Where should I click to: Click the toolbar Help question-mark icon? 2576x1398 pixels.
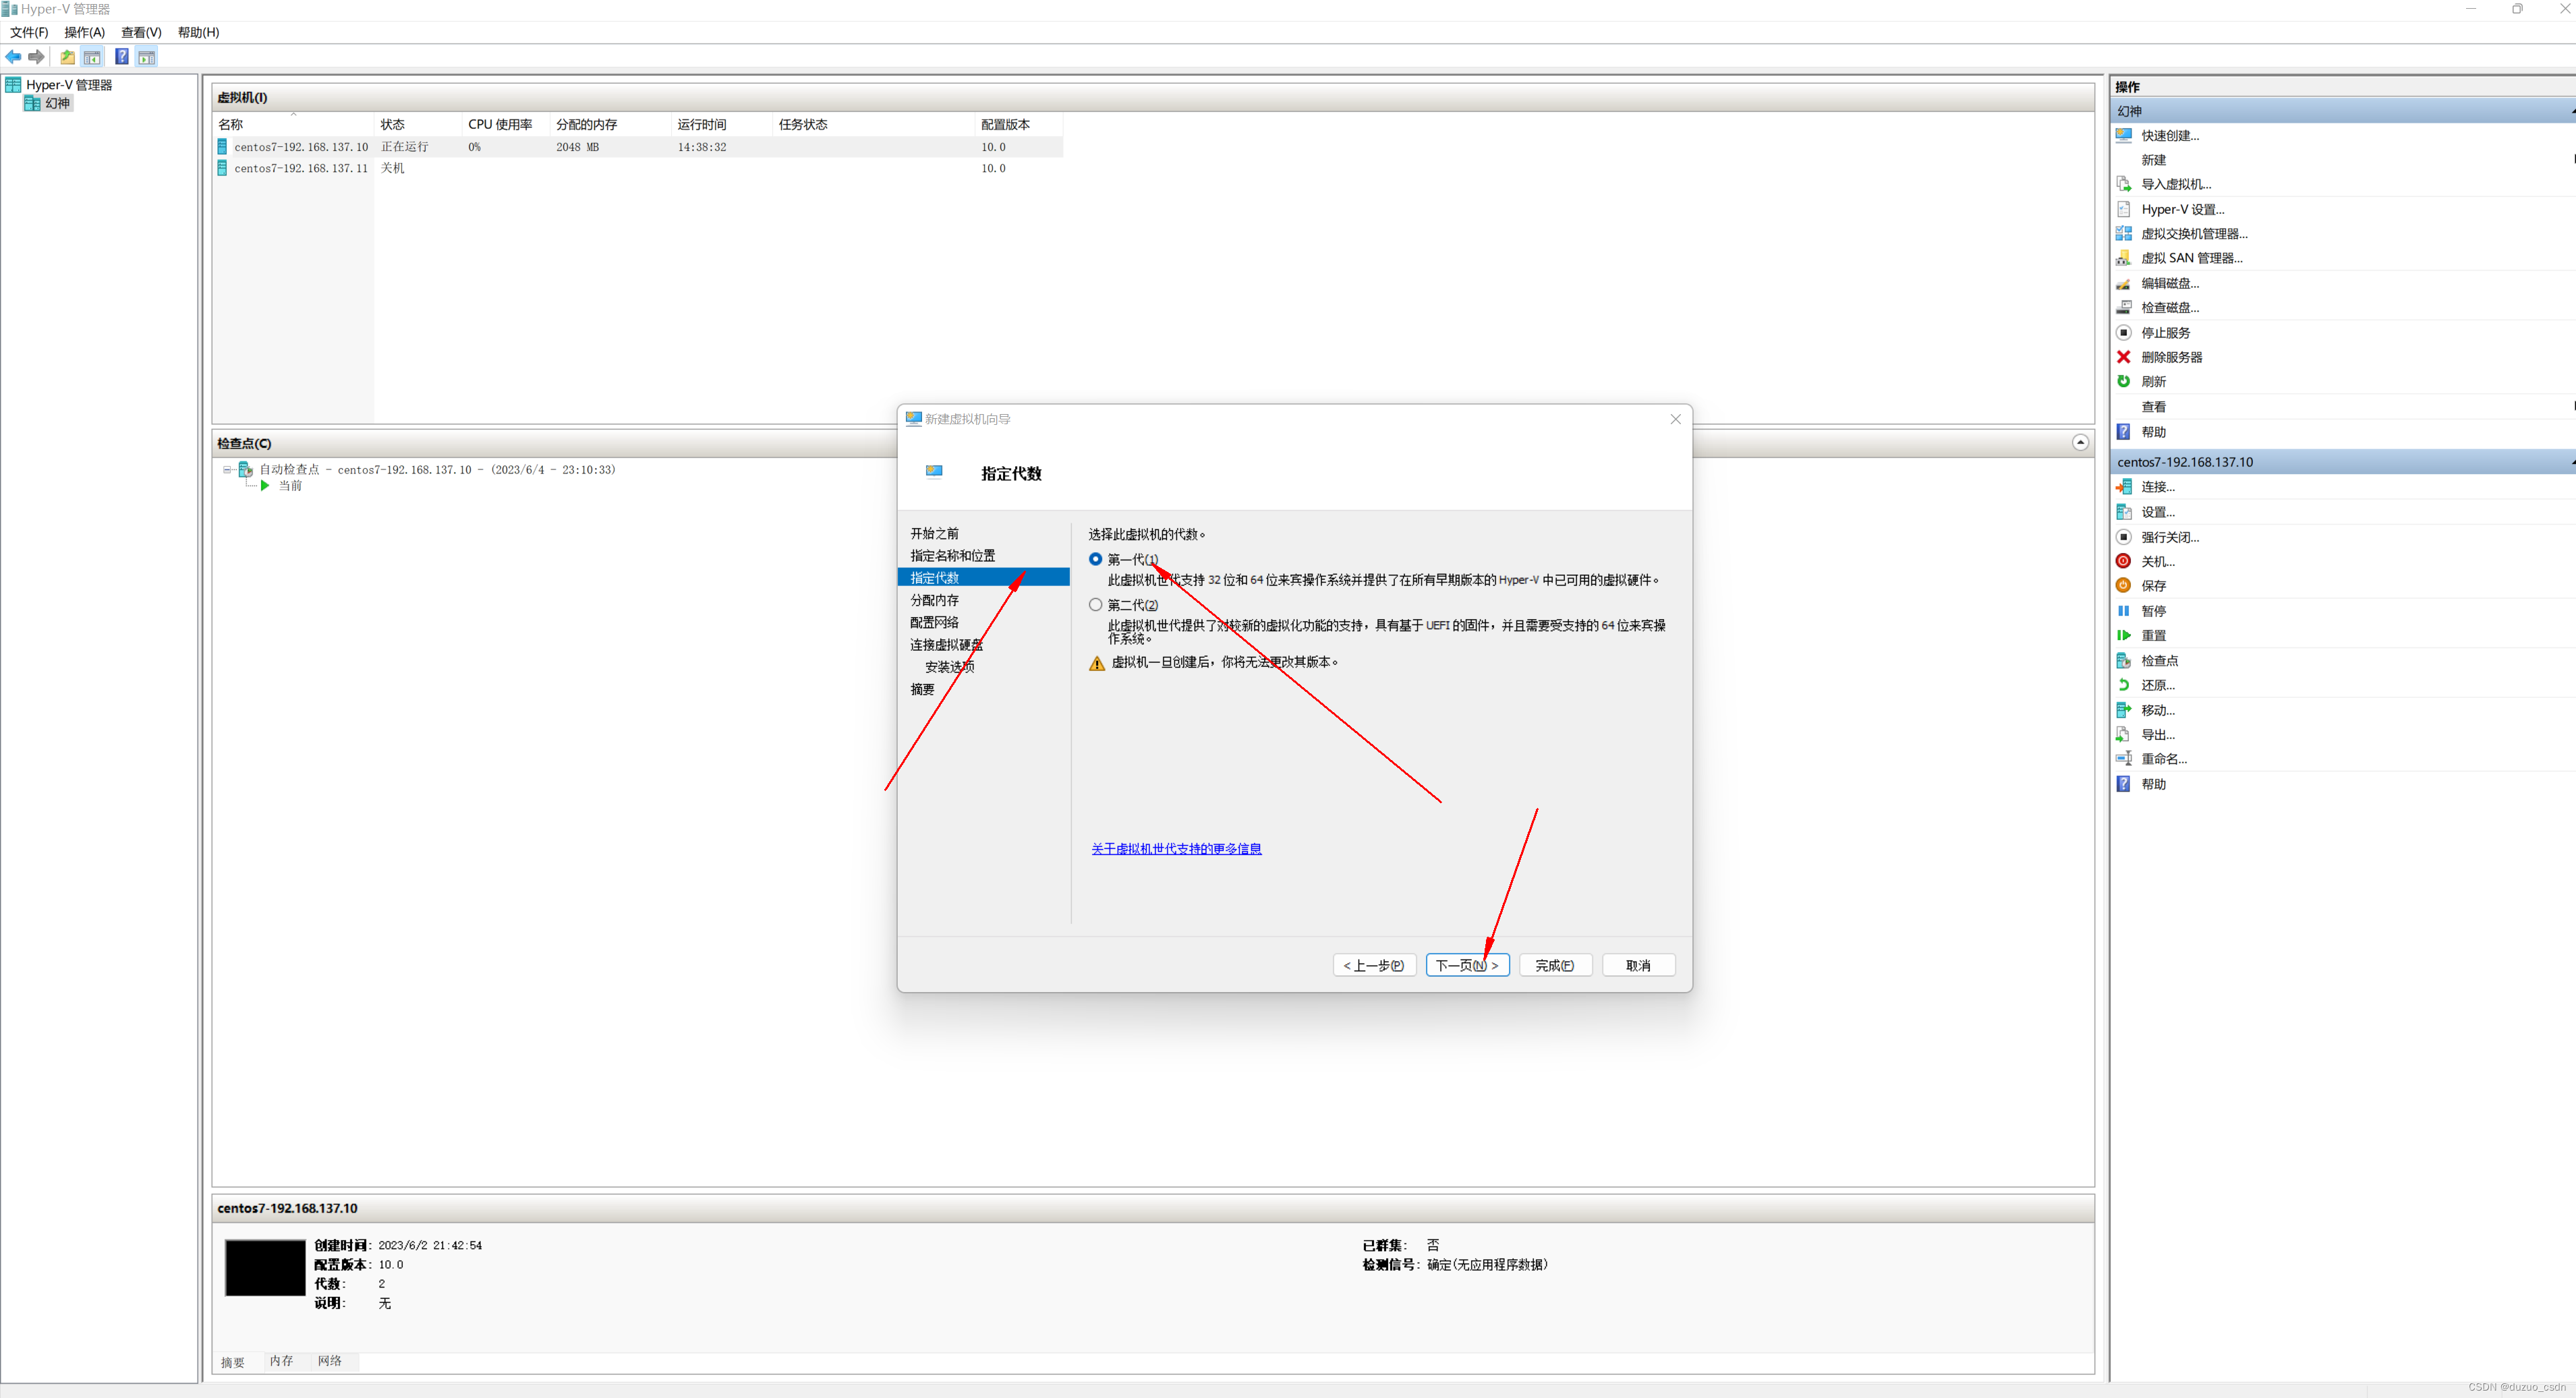pos(121,57)
